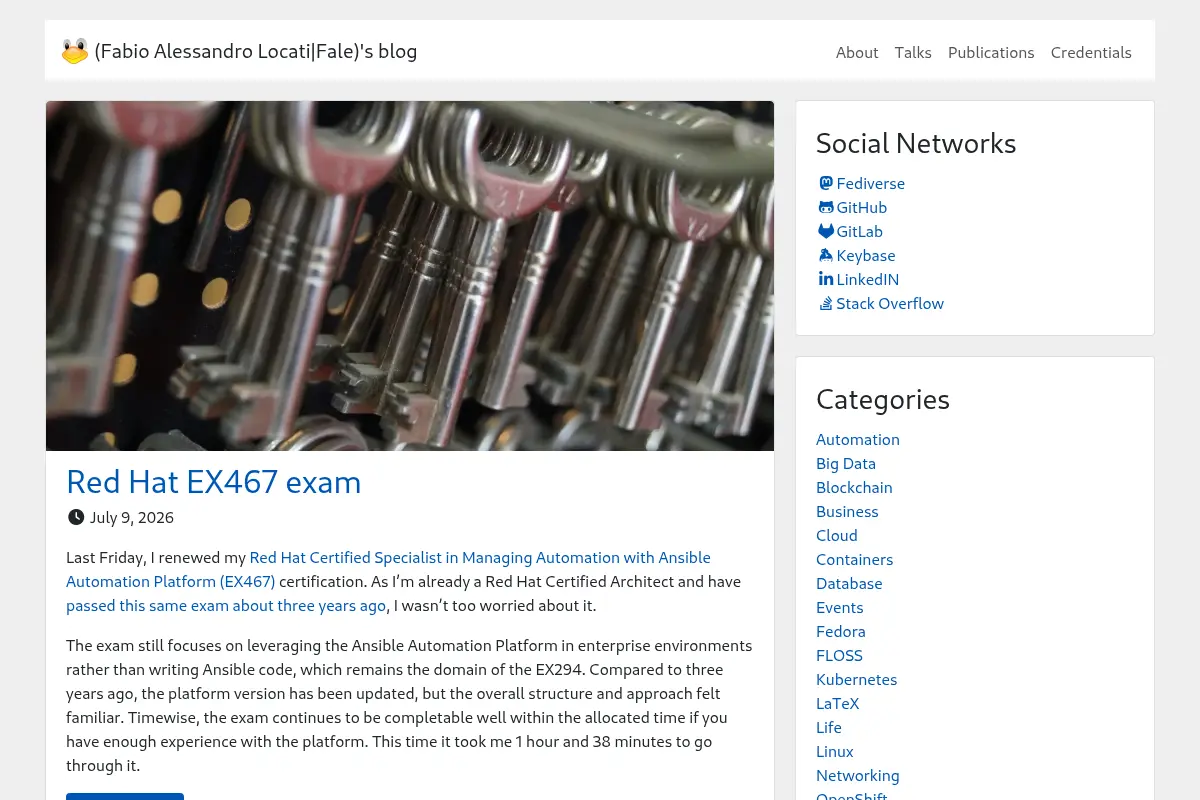The height and width of the screenshot is (800, 1200).
Task: Open the Red Hat EX467 exam post title
Action: (x=214, y=482)
